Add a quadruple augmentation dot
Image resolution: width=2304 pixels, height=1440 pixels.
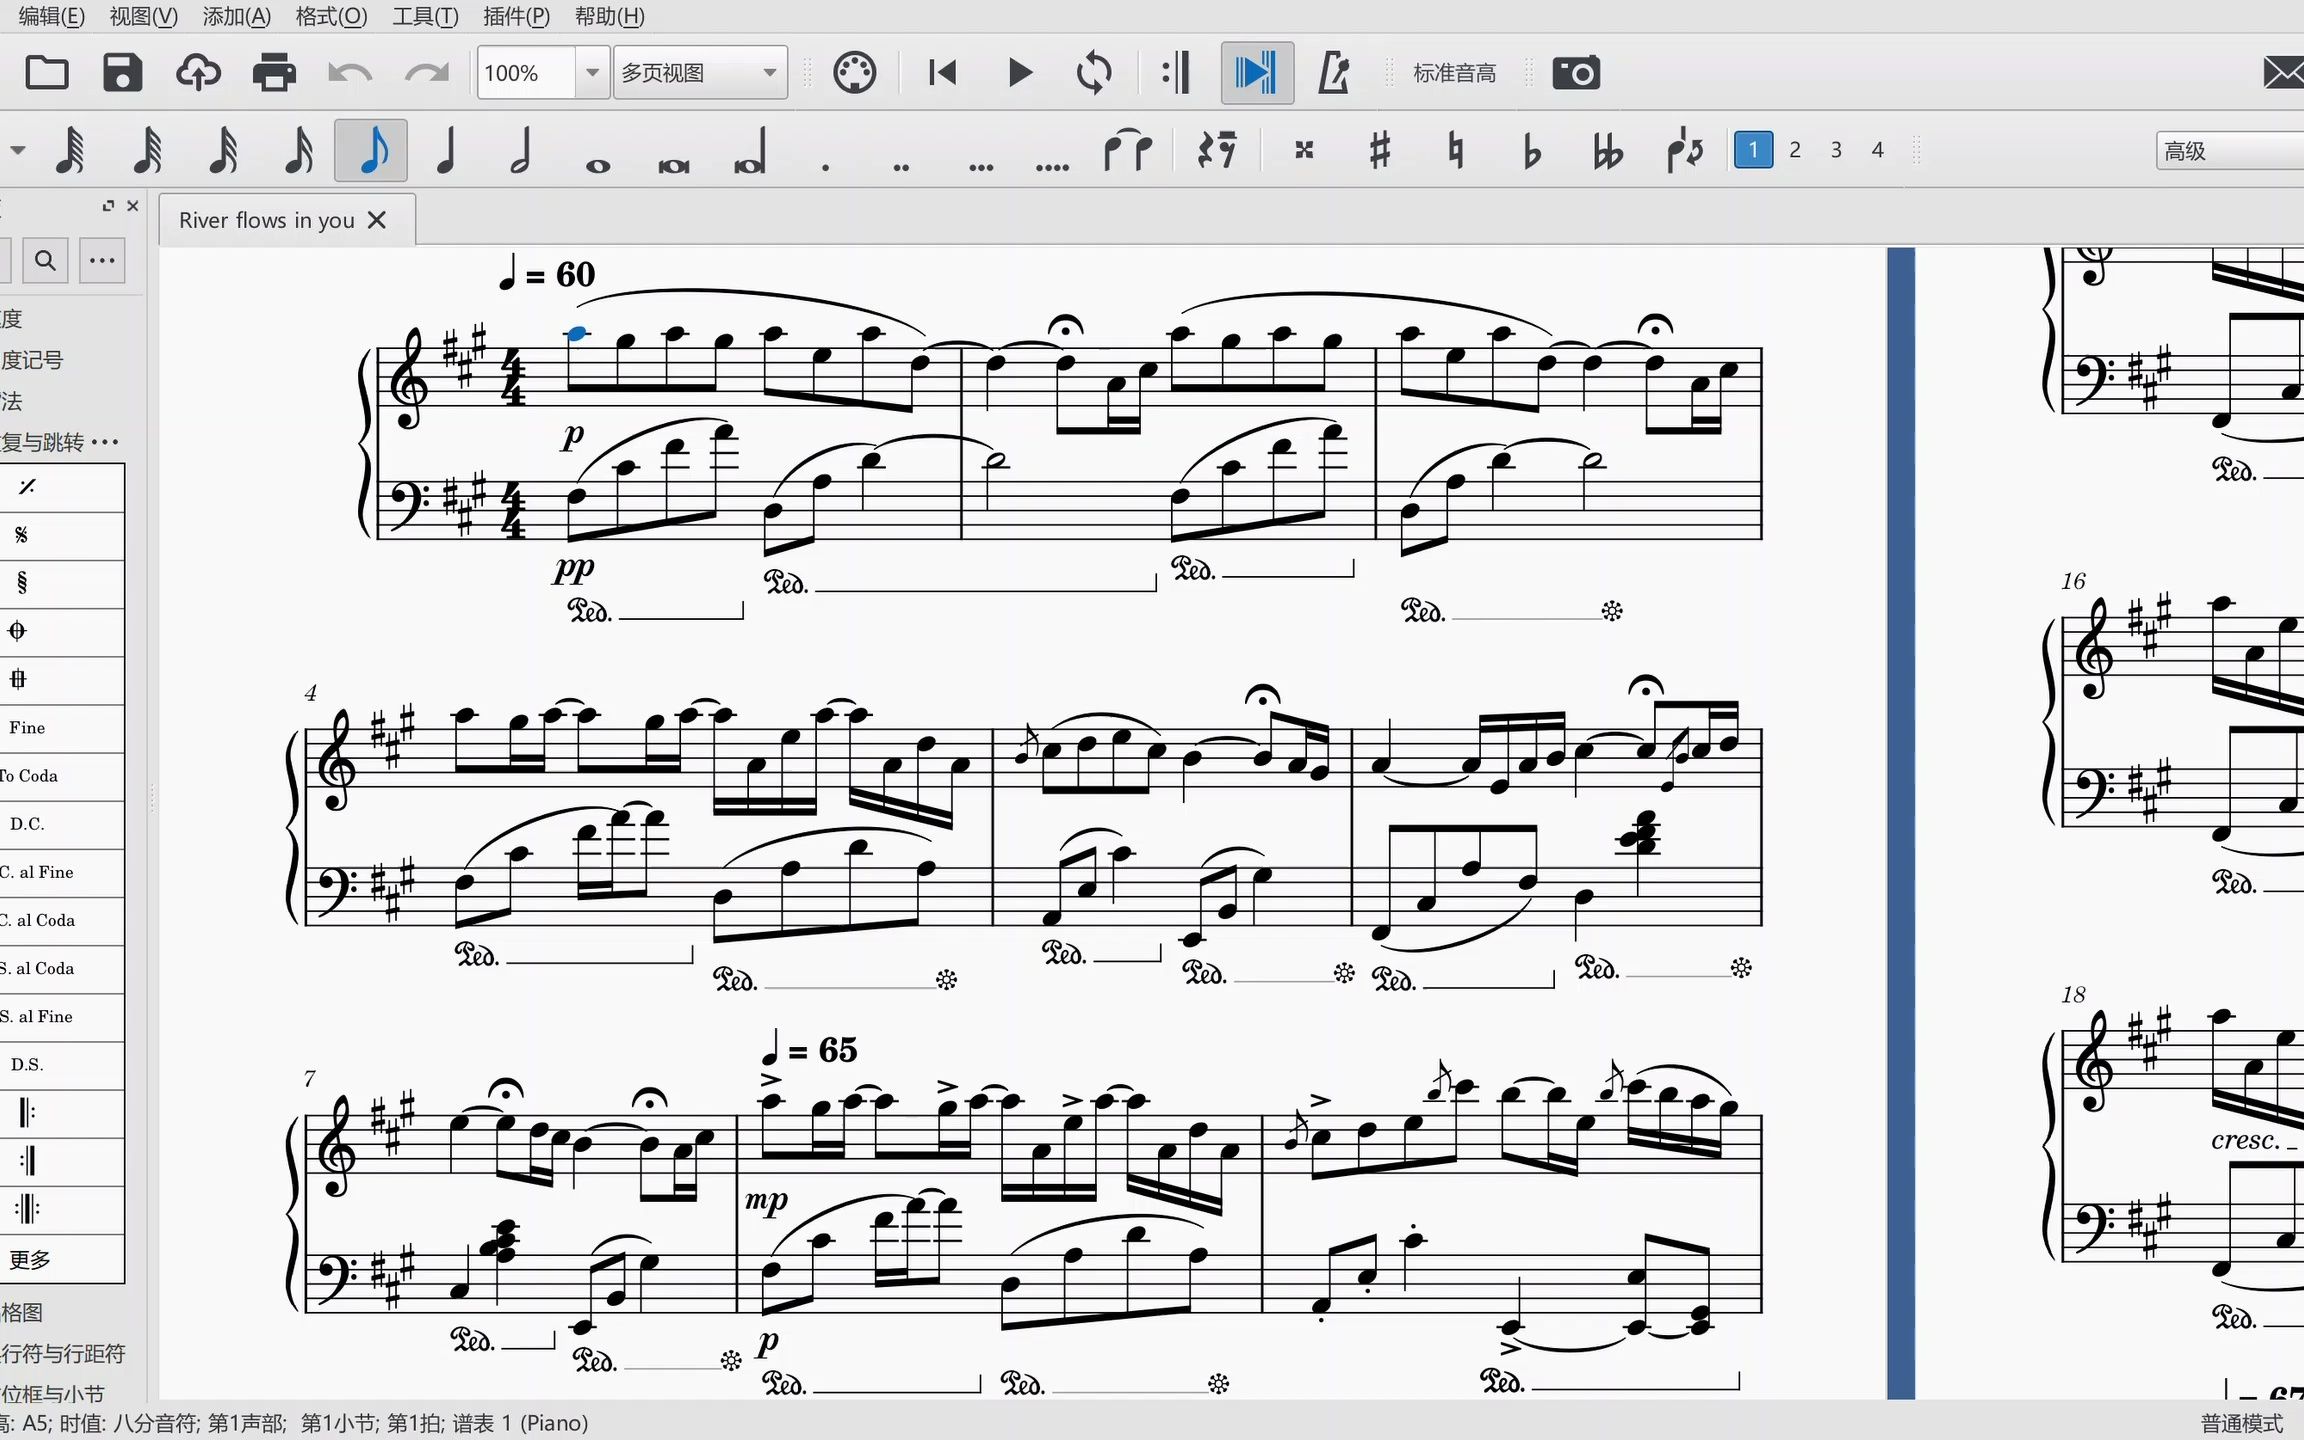point(1052,167)
